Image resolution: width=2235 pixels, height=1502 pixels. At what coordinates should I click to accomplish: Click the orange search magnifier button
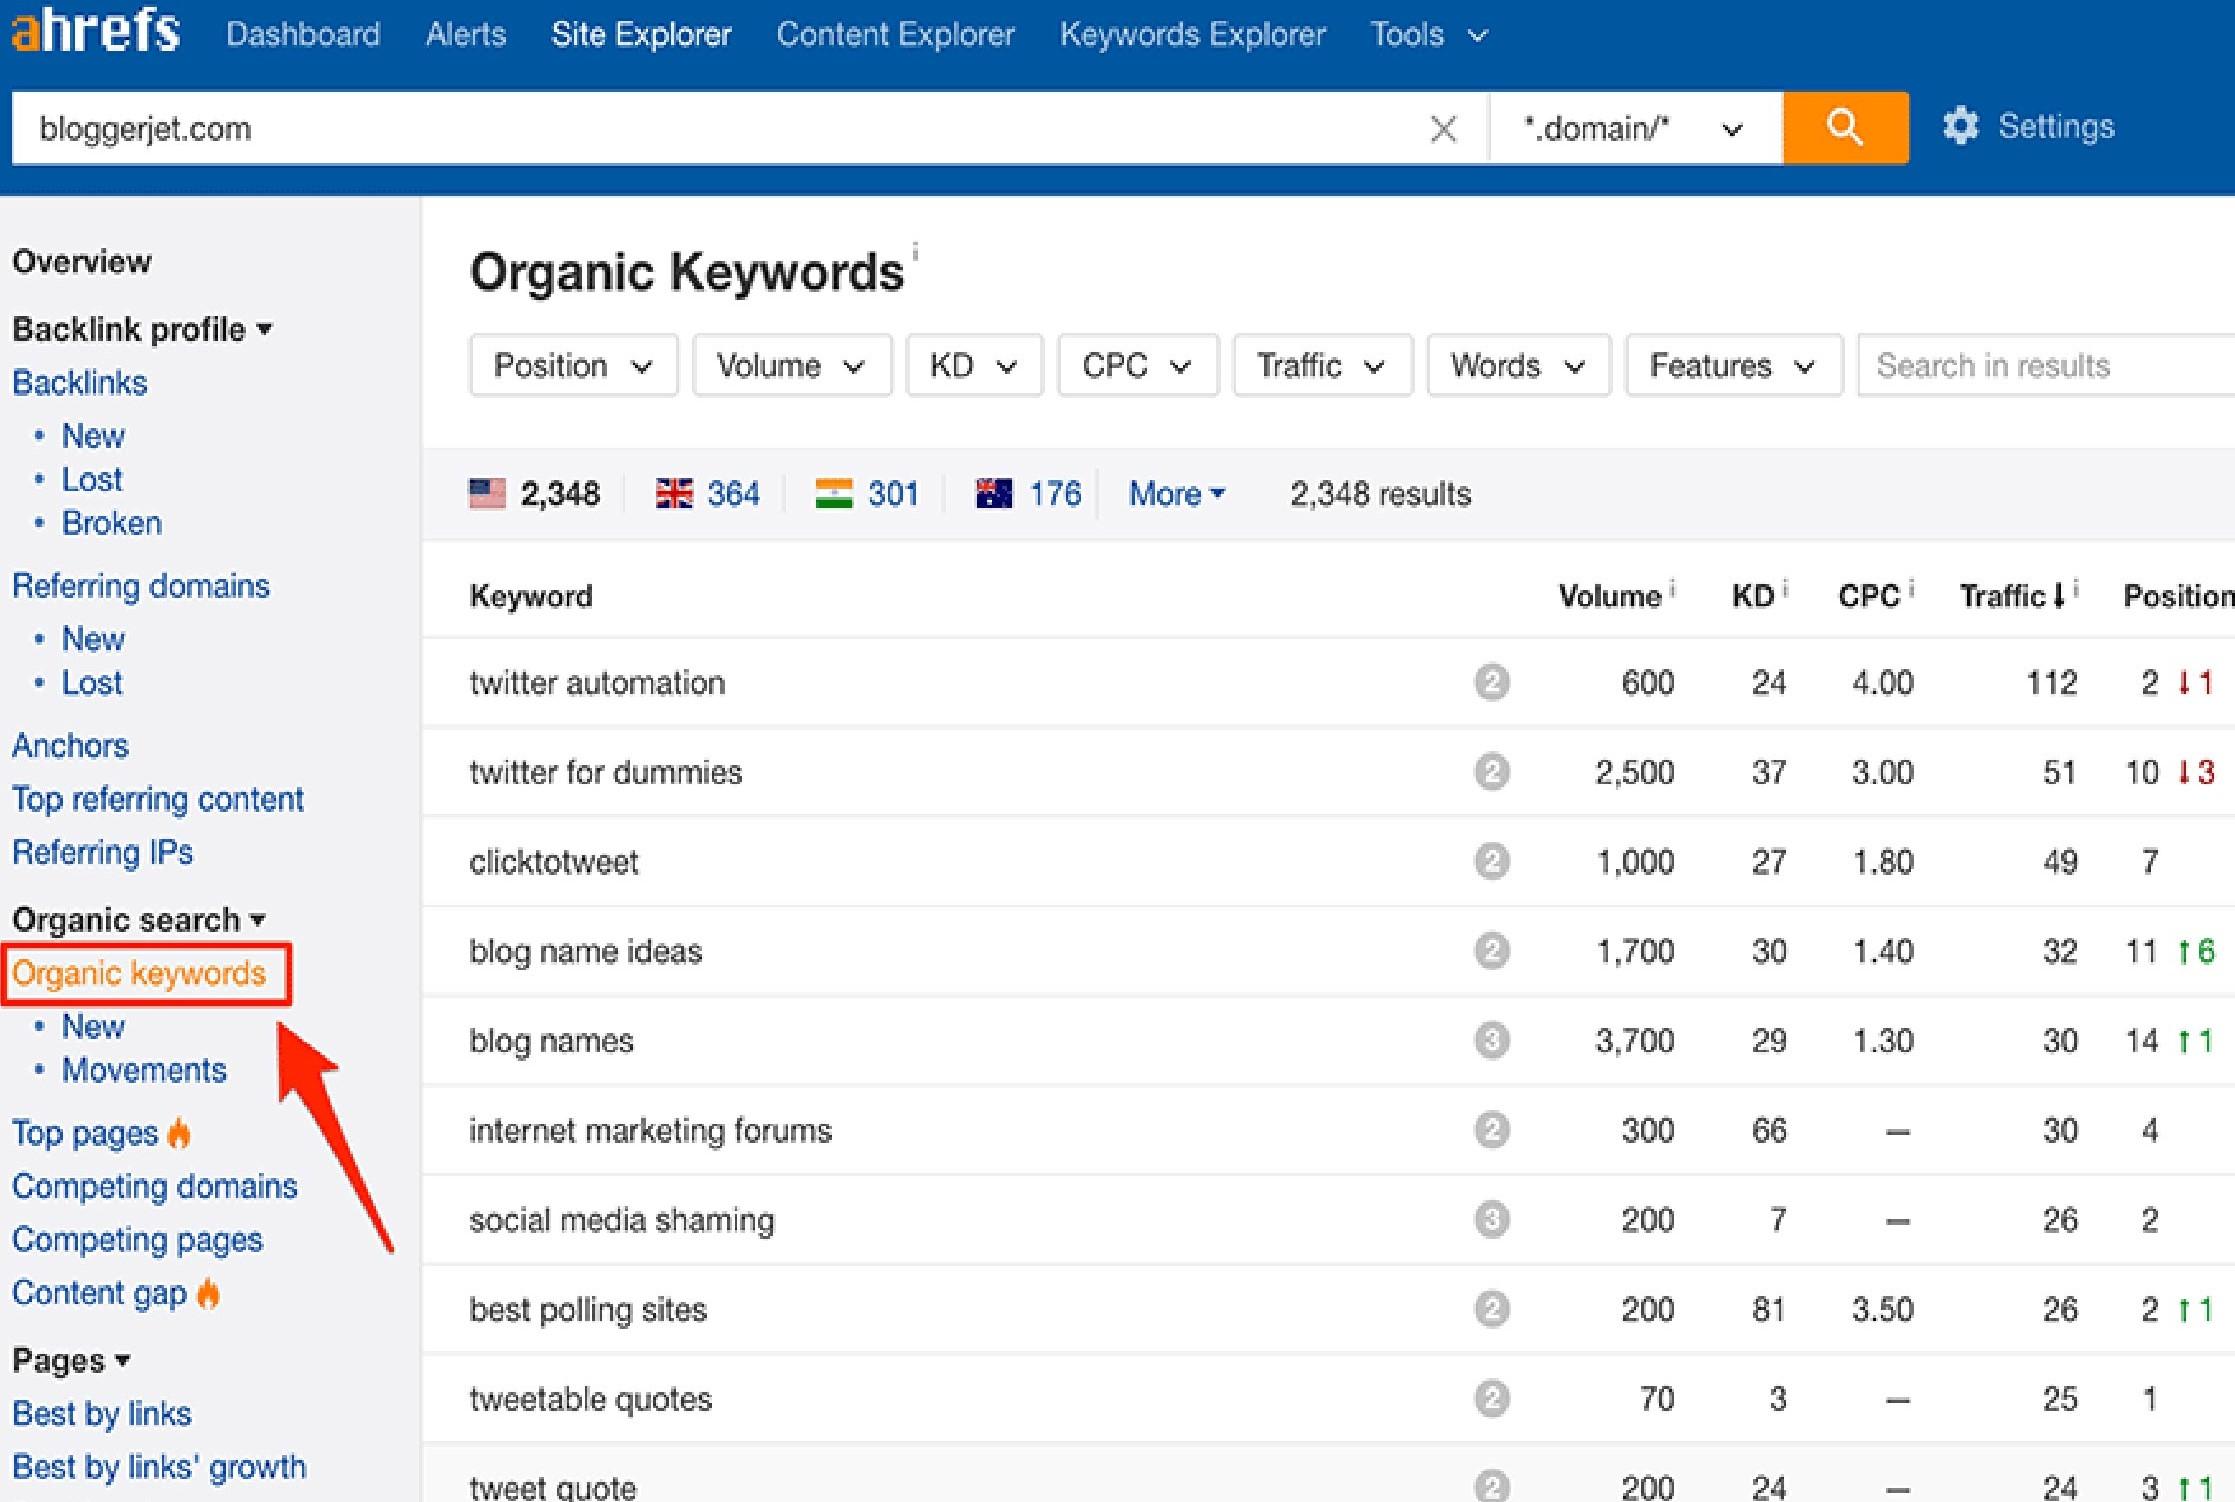point(1845,127)
